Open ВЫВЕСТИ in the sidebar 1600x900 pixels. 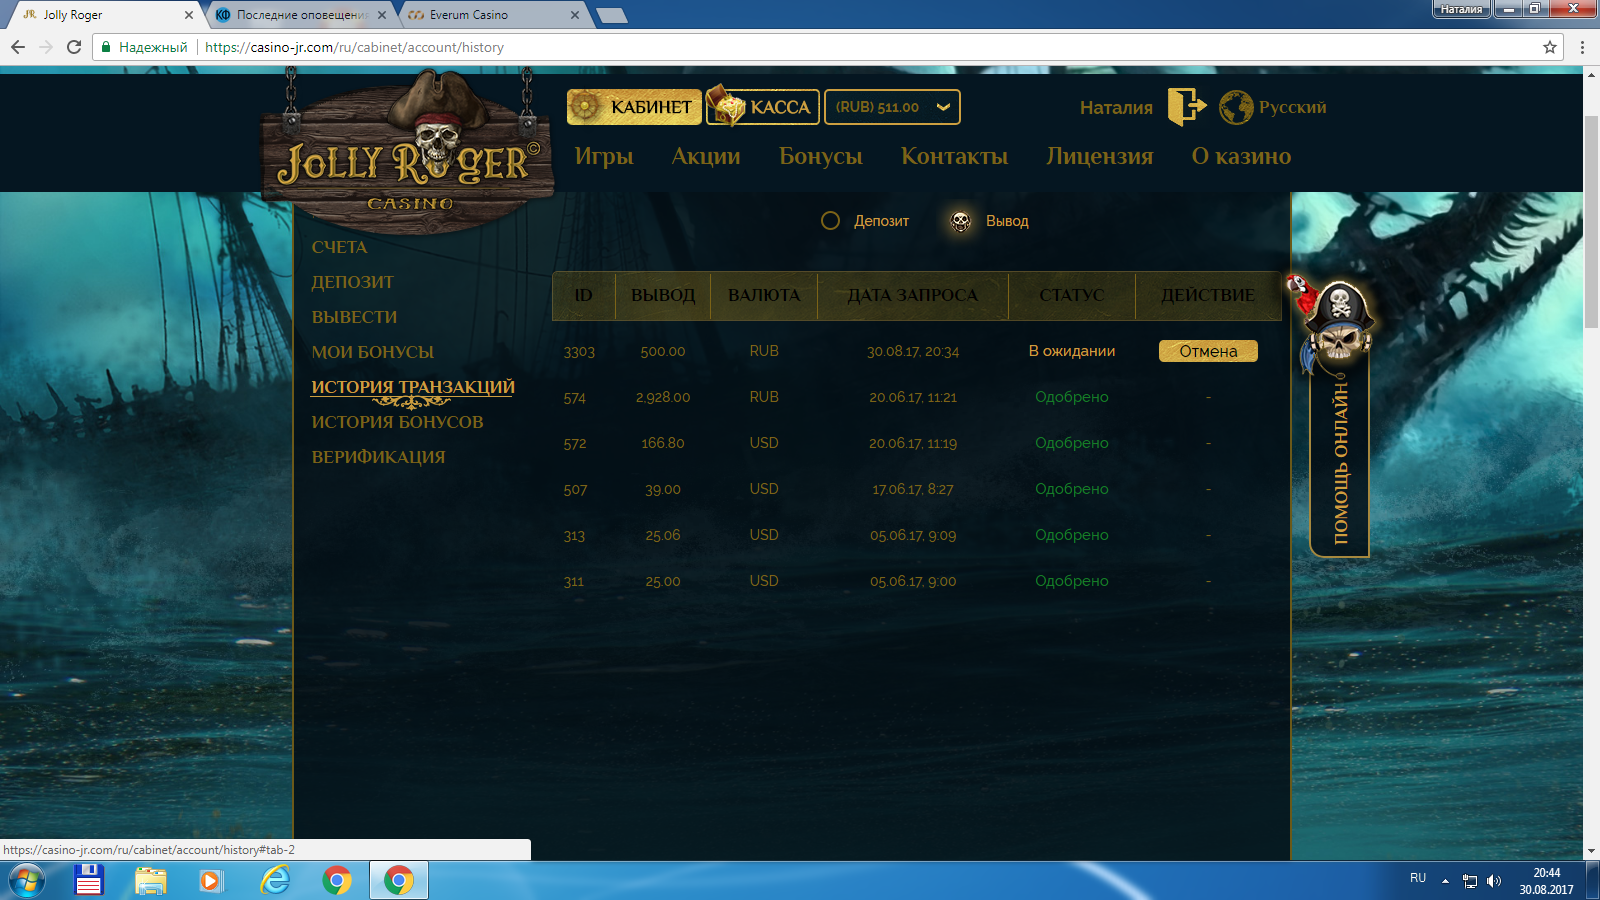(x=354, y=317)
